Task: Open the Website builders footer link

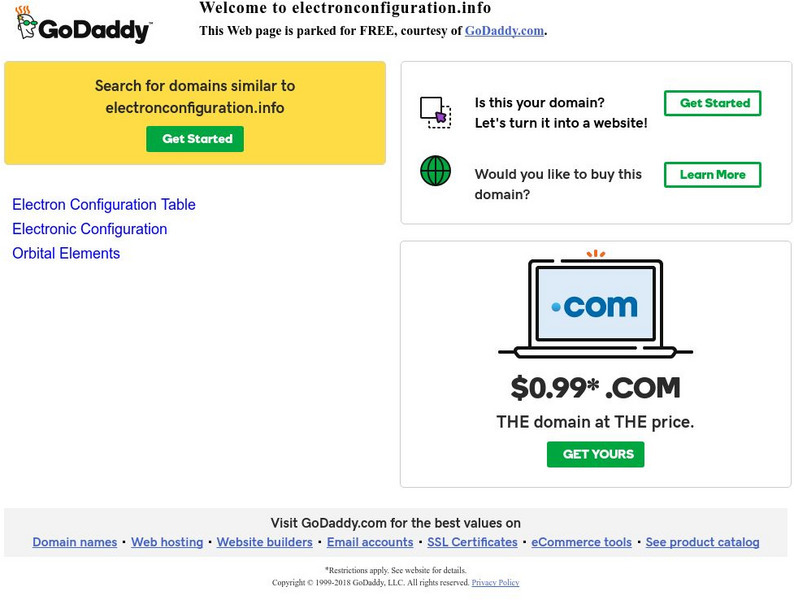Action: point(265,542)
